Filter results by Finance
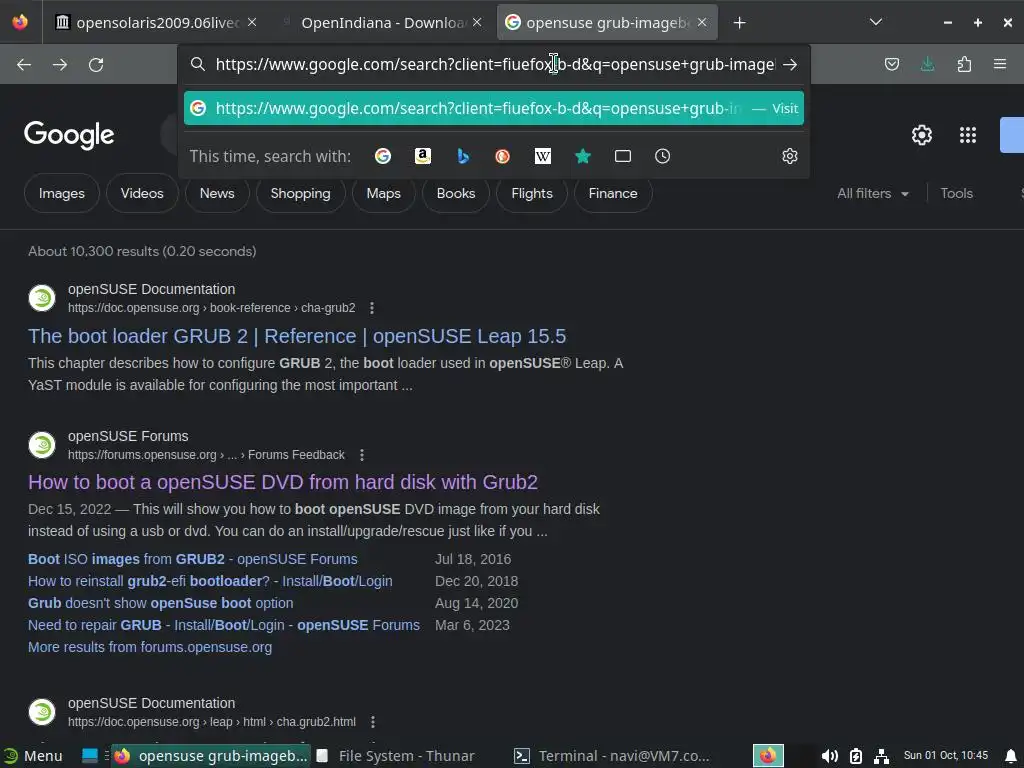Image resolution: width=1024 pixels, height=768 pixels. (x=613, y=193)
